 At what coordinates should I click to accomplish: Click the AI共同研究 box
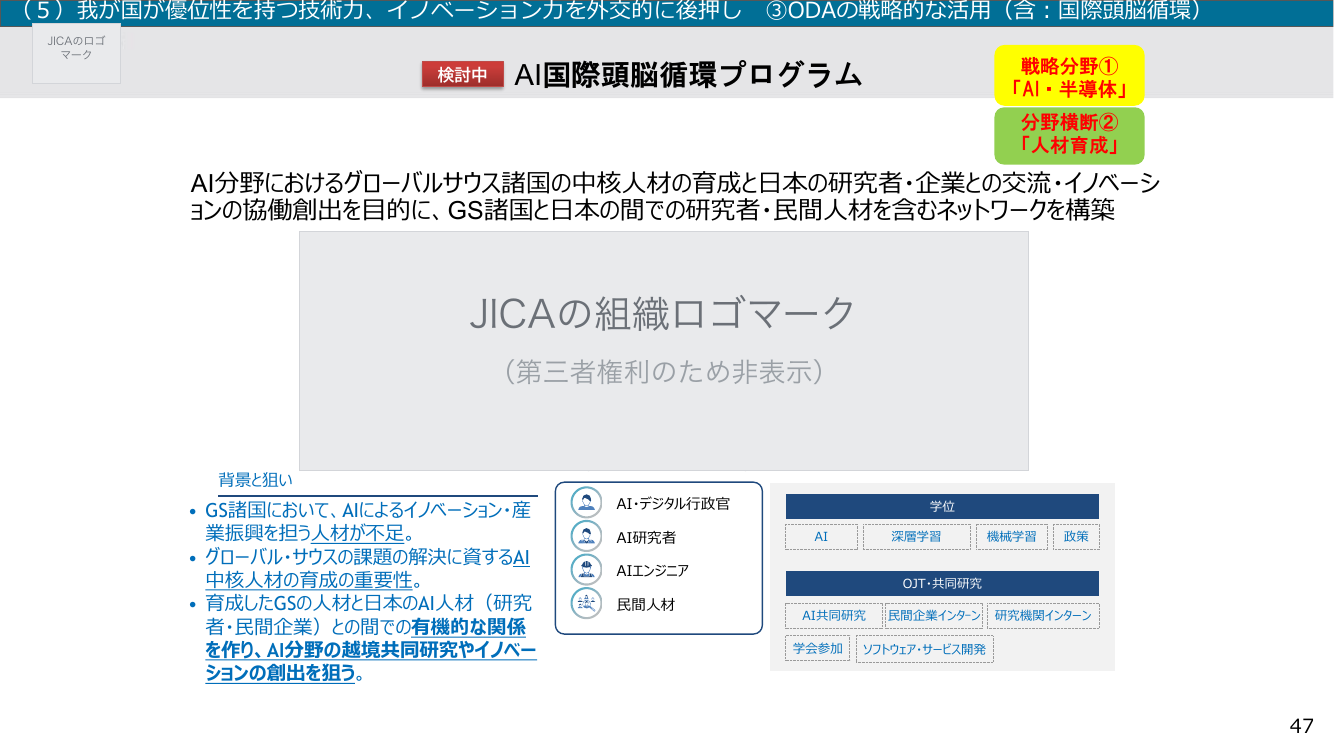coord(834,616)
